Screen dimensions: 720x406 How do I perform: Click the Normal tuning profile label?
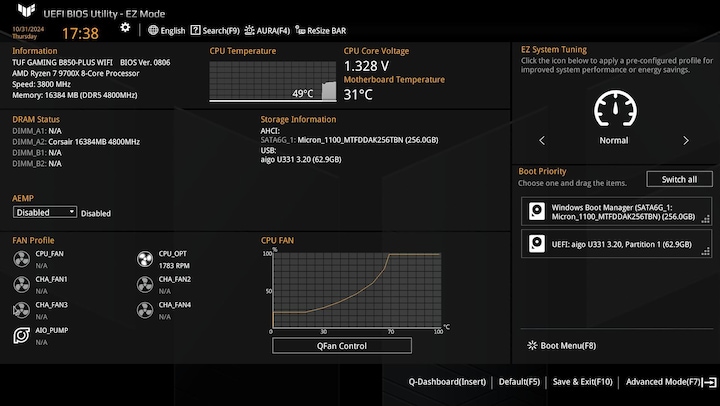coord(613,141)
